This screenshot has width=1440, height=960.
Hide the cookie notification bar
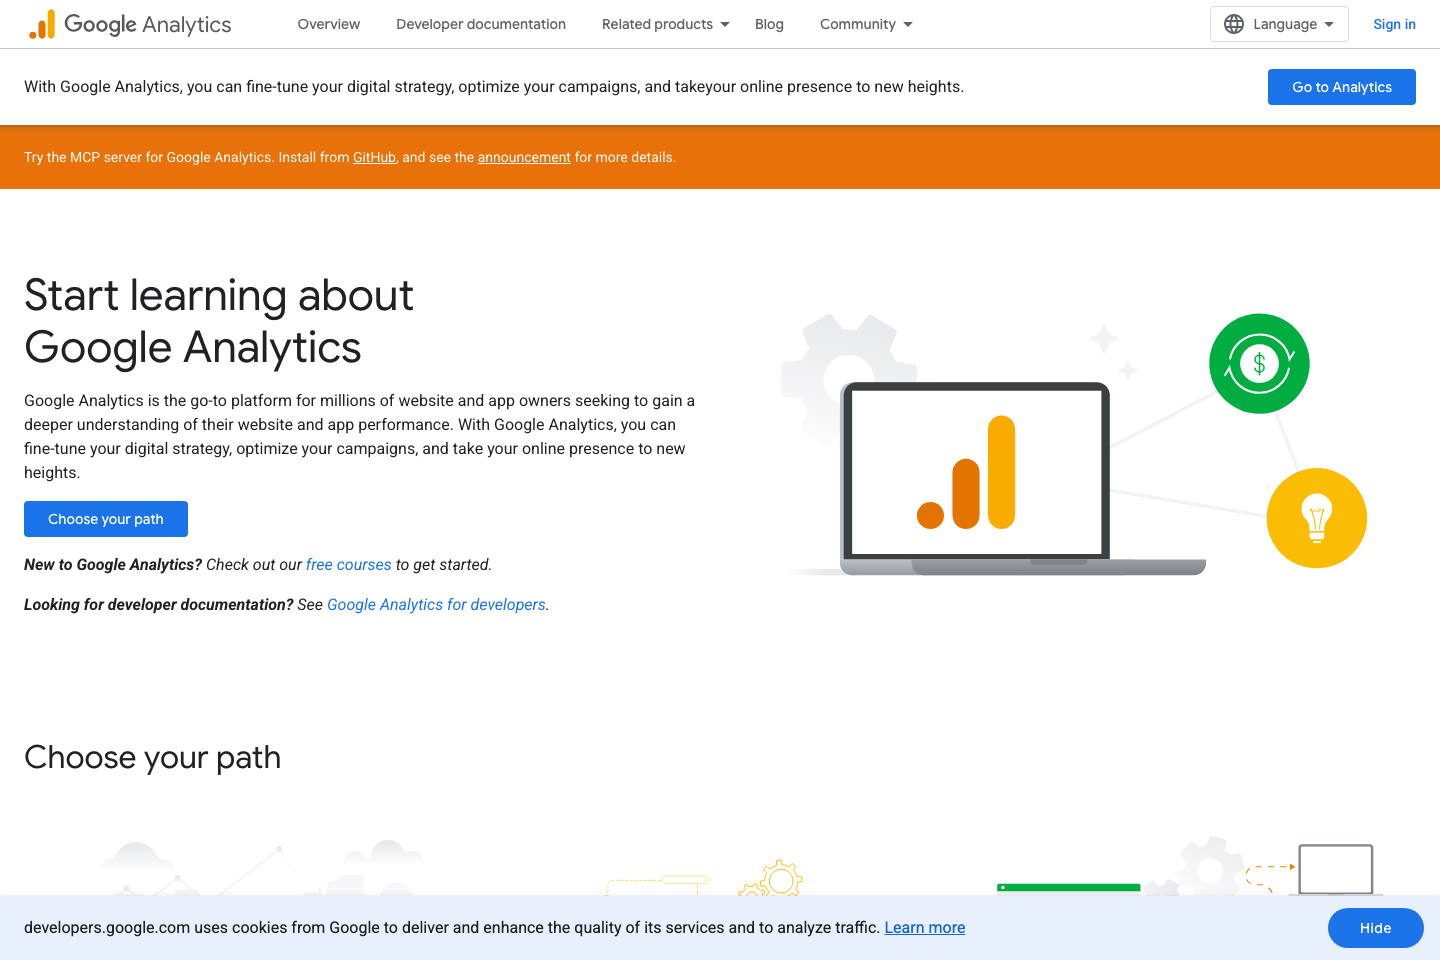1375,928
